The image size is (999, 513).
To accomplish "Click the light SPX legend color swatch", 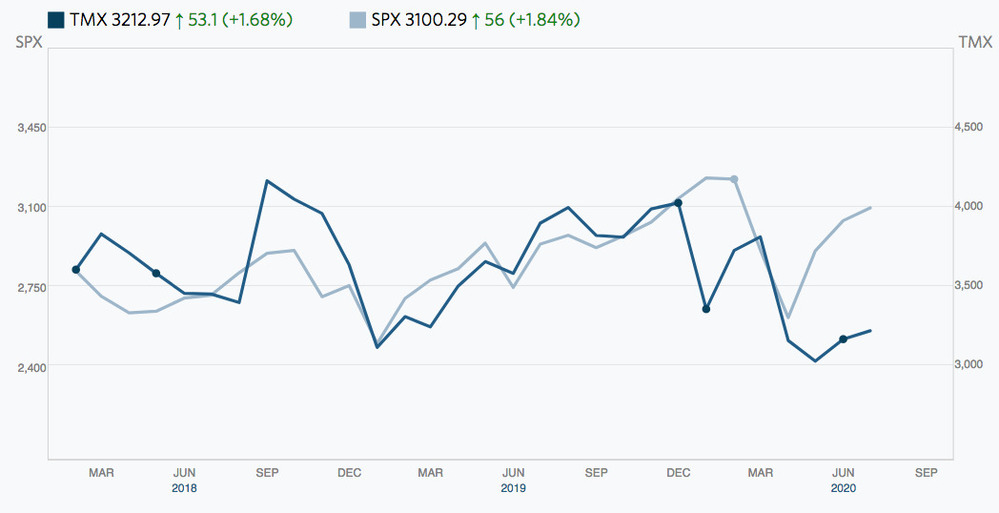I will (358, 19).
